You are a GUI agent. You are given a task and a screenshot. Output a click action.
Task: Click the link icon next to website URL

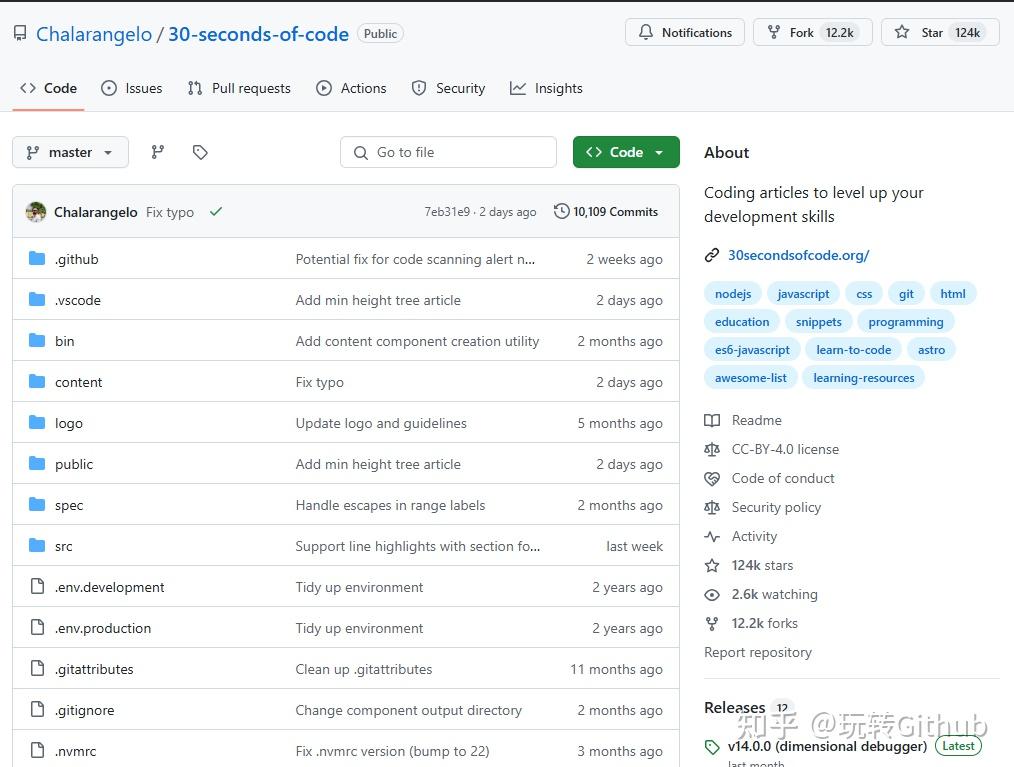(712, 255)
